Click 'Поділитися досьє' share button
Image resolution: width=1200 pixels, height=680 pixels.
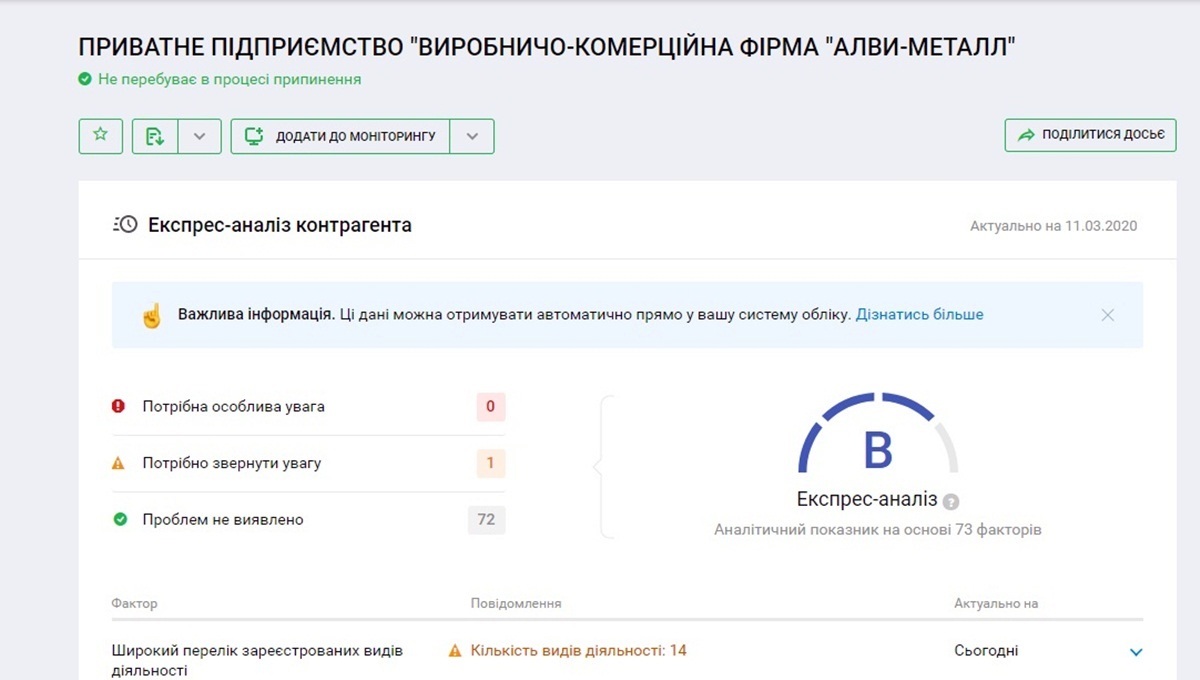(x=1090, y=135)
